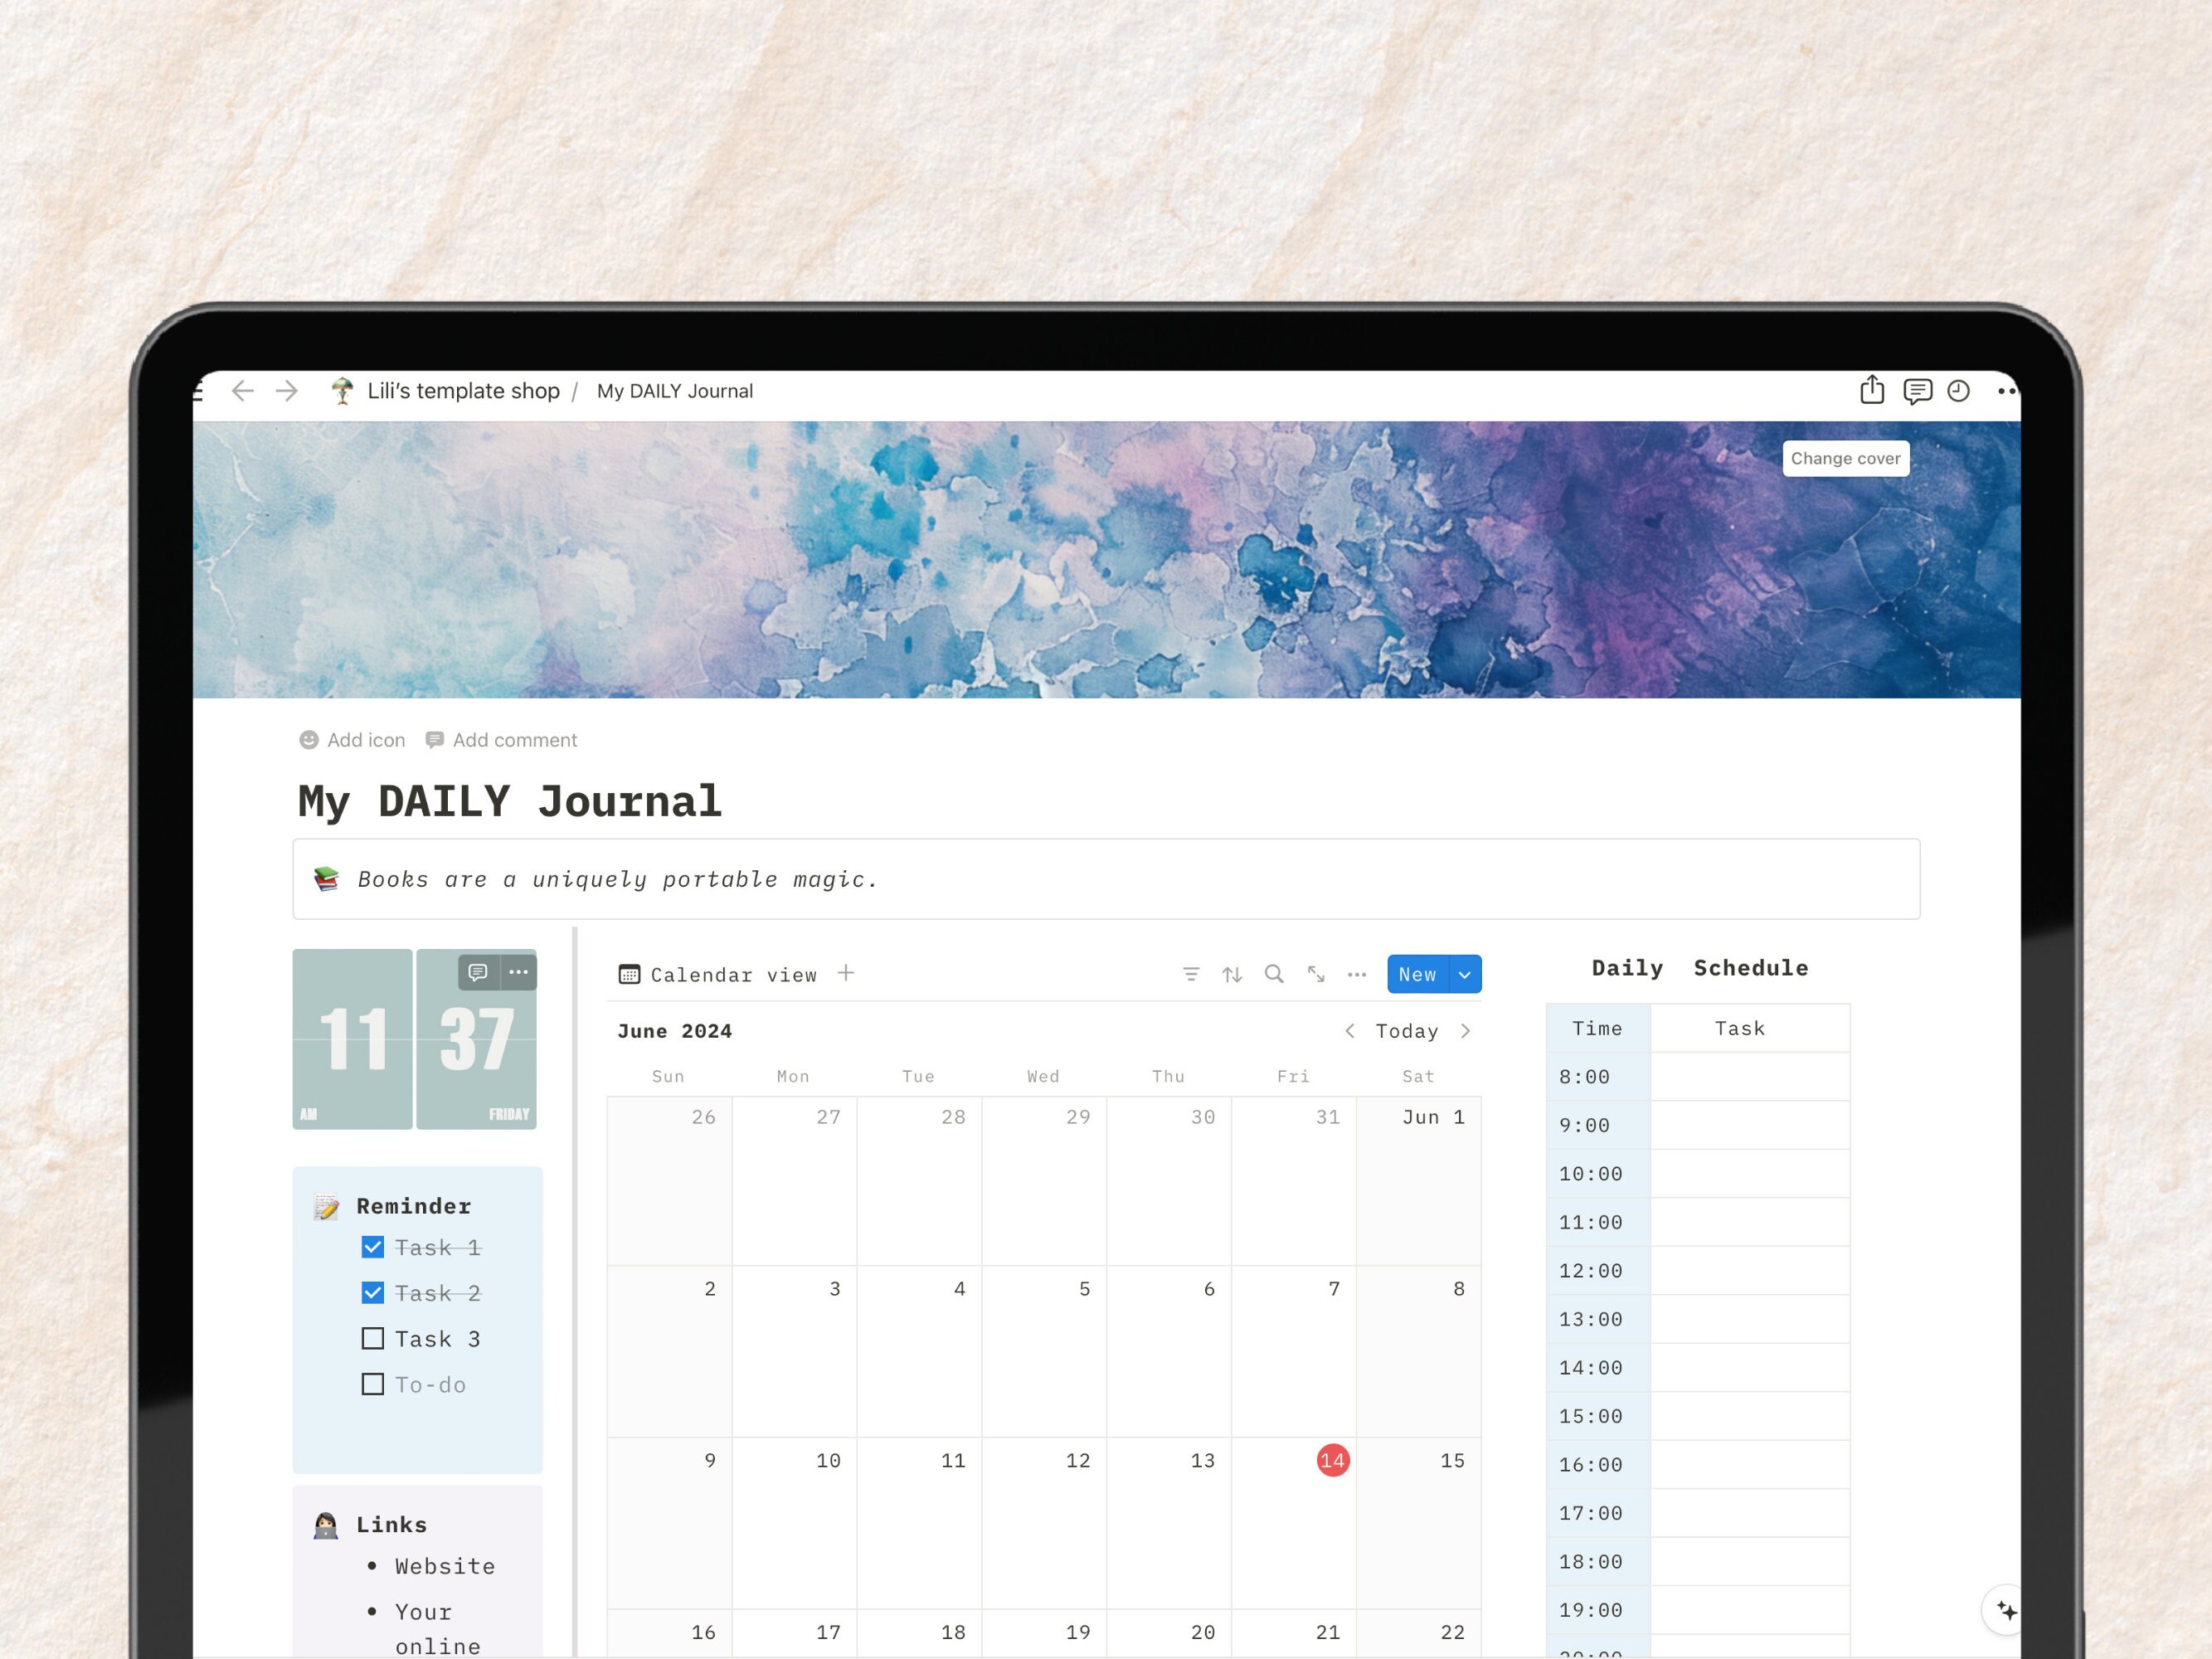
Task: Go forward with the right arrow icon
Action: coord(287,391)
